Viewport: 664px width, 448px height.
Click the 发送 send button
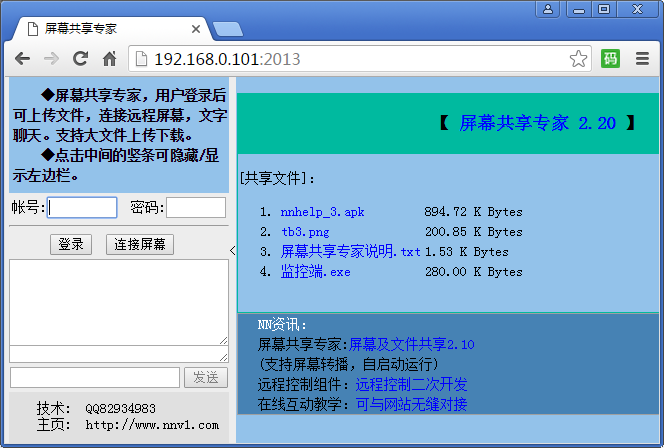(x=206, y=377)
